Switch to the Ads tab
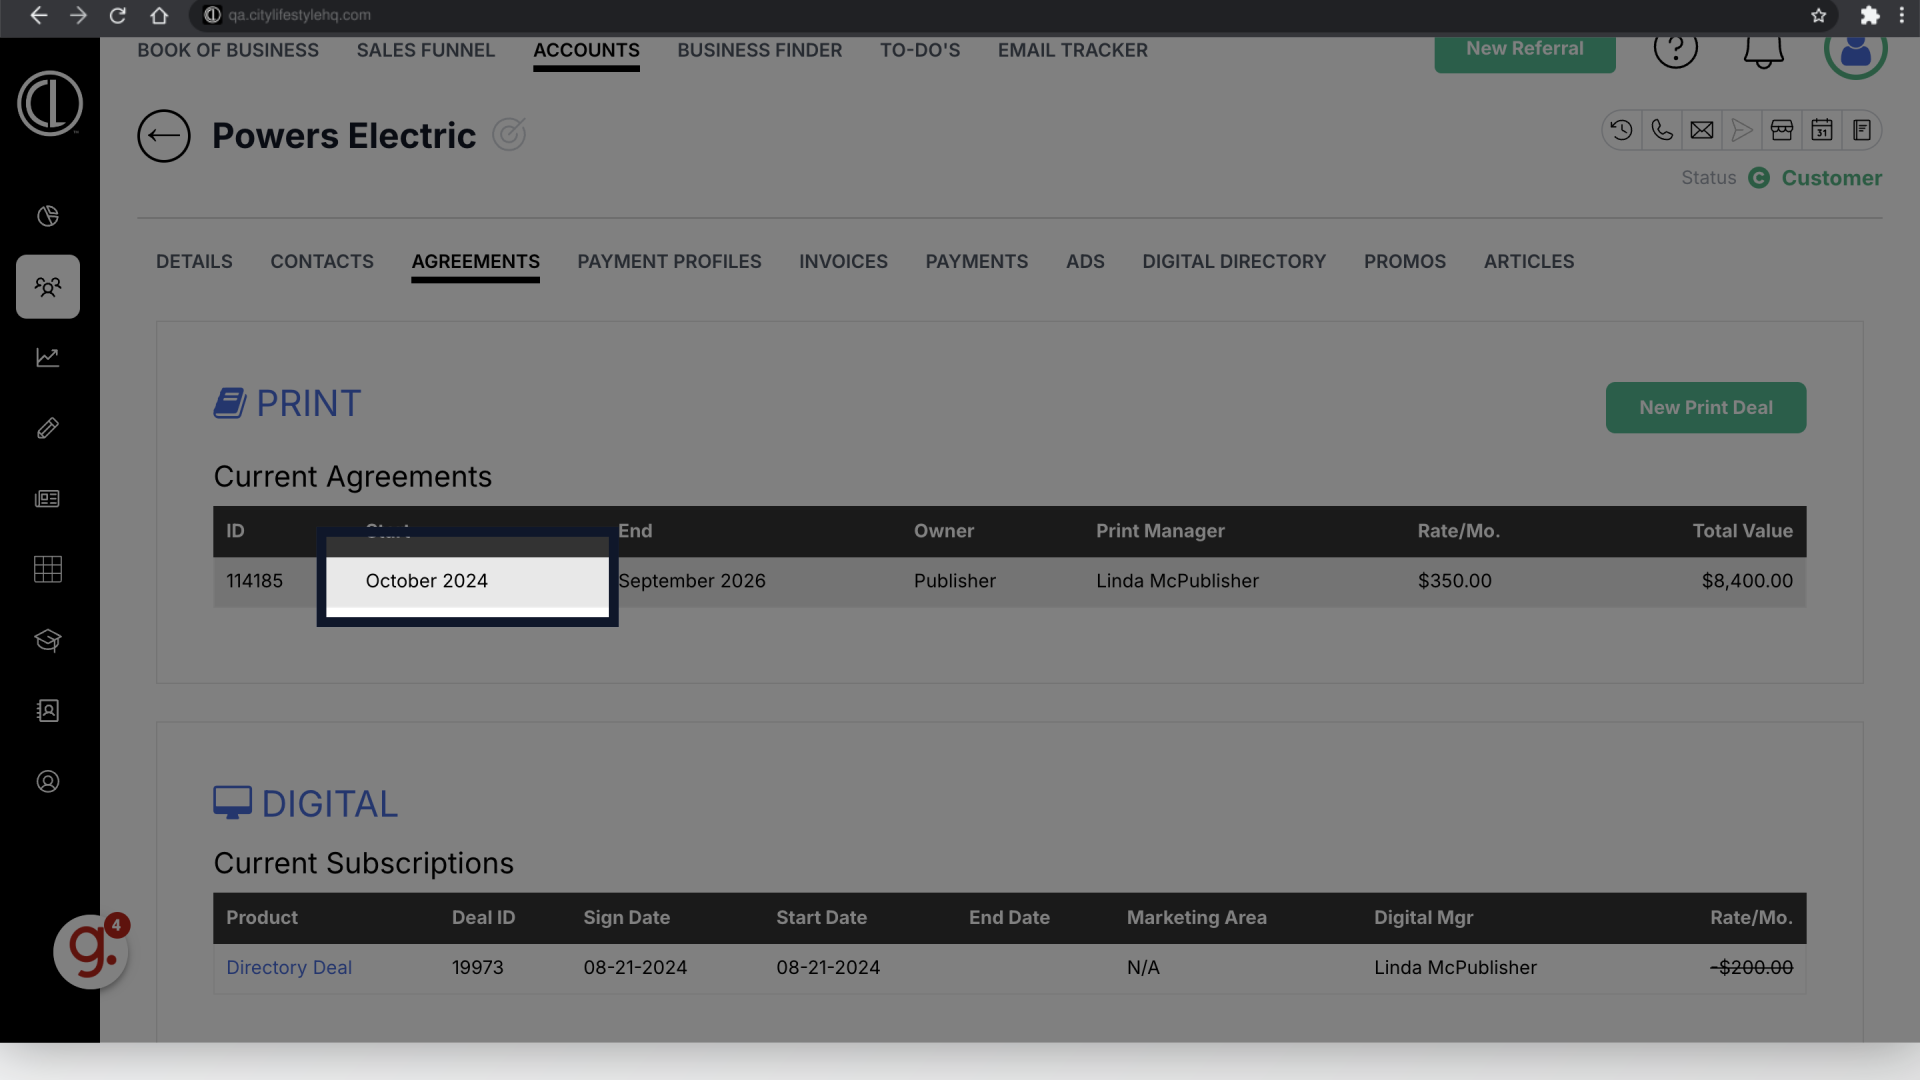 1085,262
